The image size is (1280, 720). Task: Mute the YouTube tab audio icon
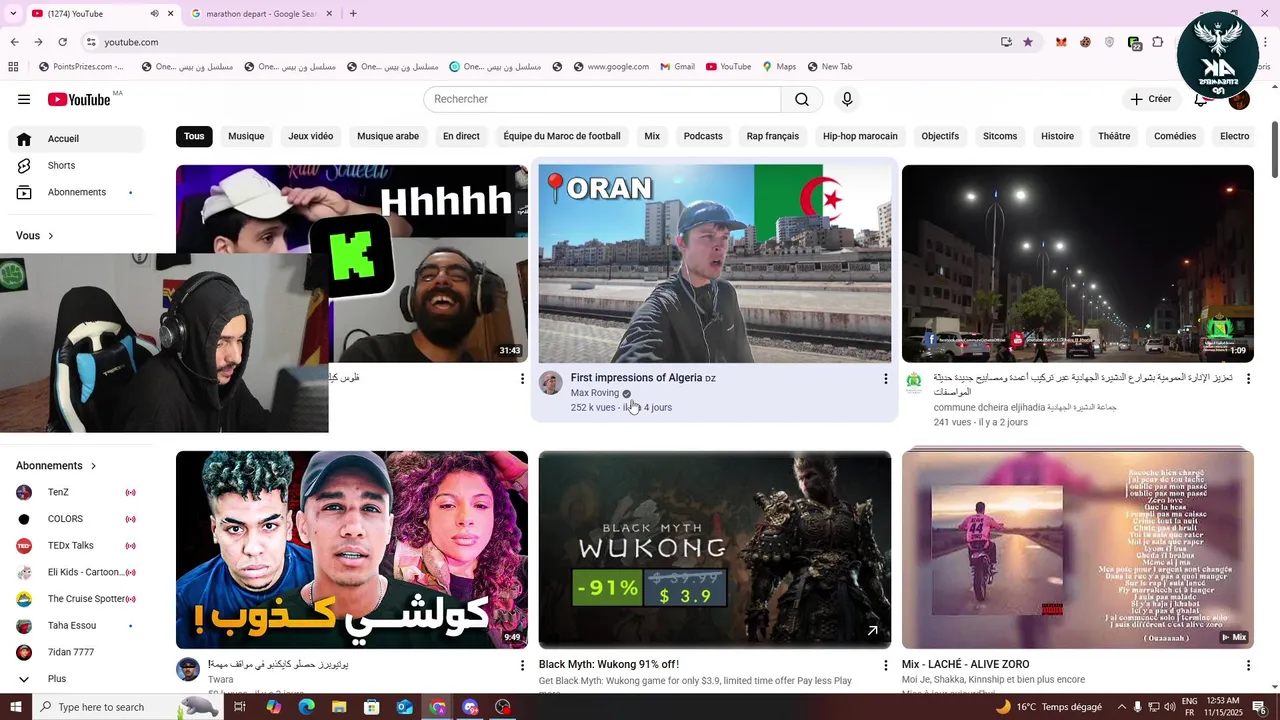[154, 14]
